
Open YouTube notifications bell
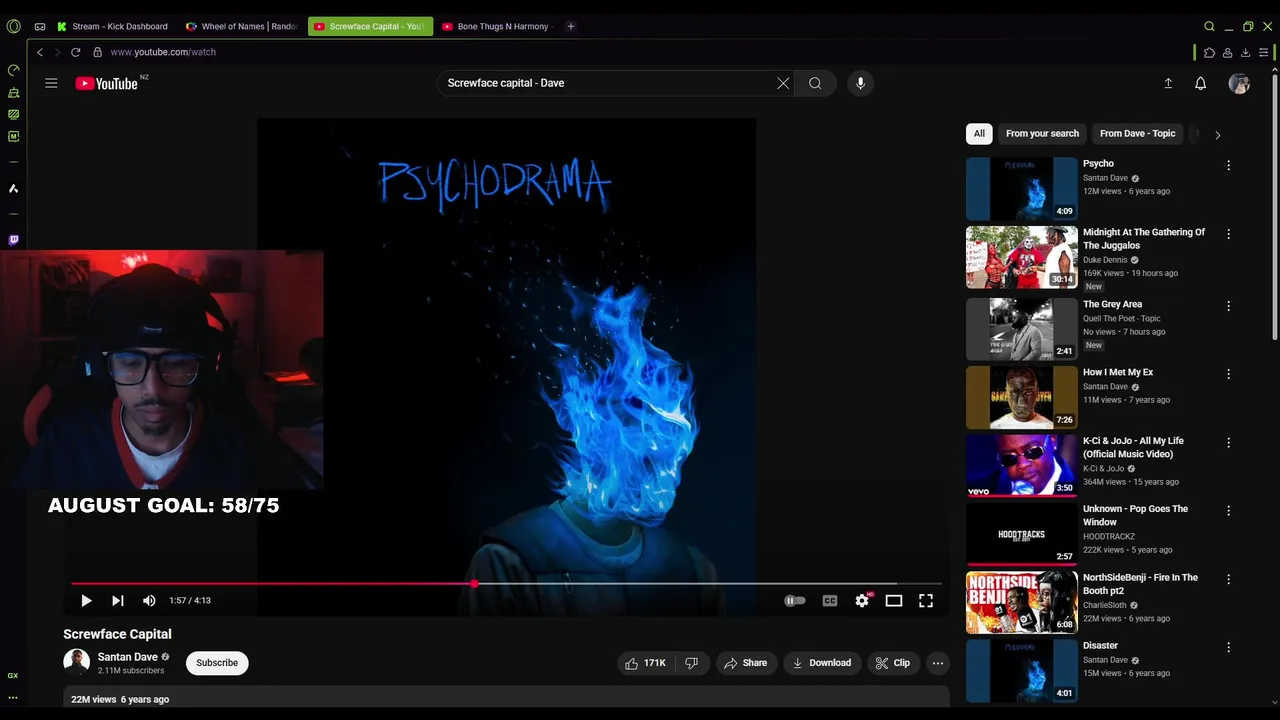tap(1201, 84)
